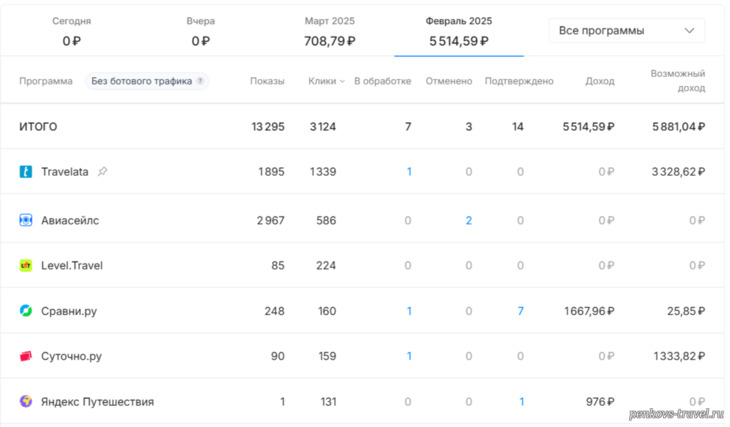Click the Суточно.ру program logo icon
Screen dimensions: 730x427
26,356
